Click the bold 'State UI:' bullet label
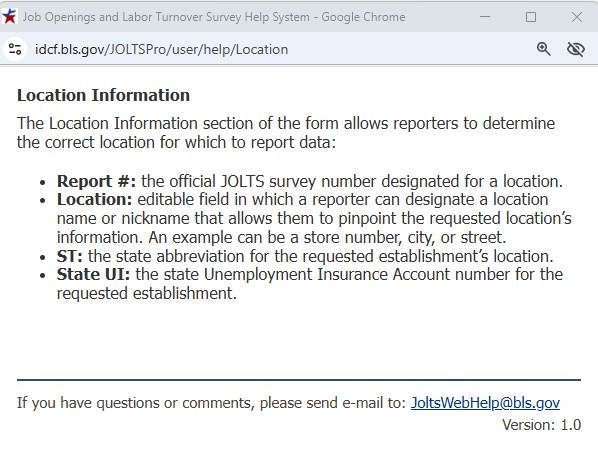 (93, 274)
